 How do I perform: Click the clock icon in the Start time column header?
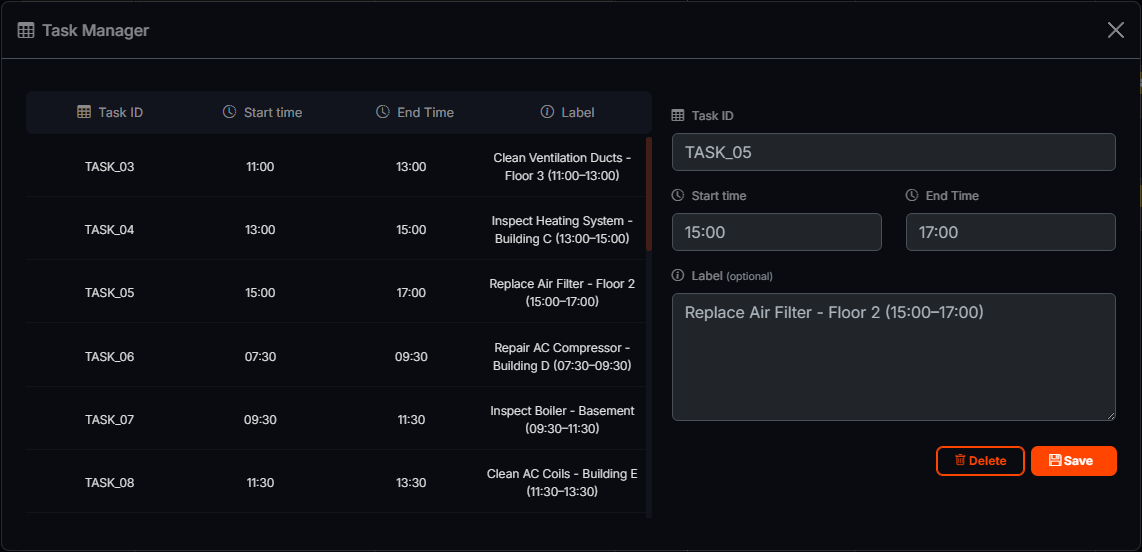[230, 112]
